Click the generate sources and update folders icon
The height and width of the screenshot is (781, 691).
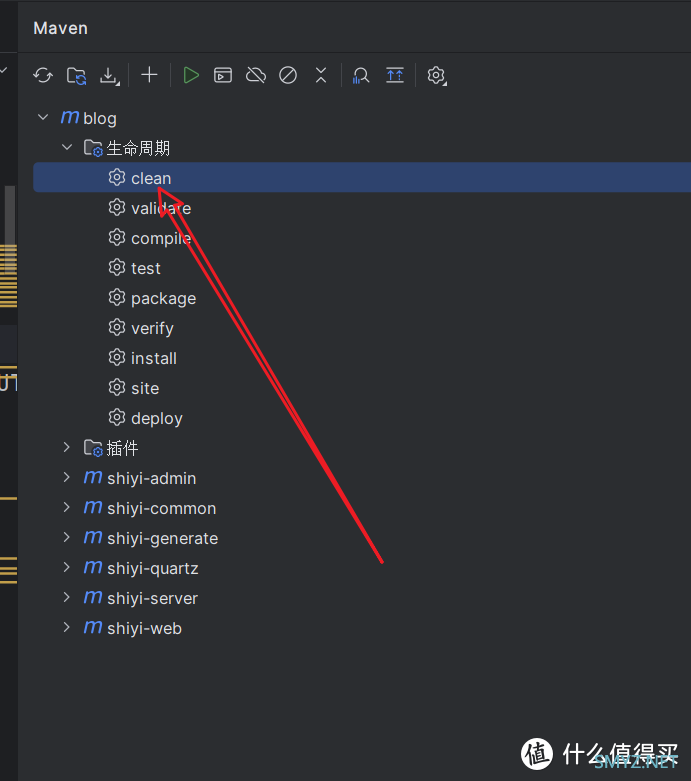tap(76, 76)
